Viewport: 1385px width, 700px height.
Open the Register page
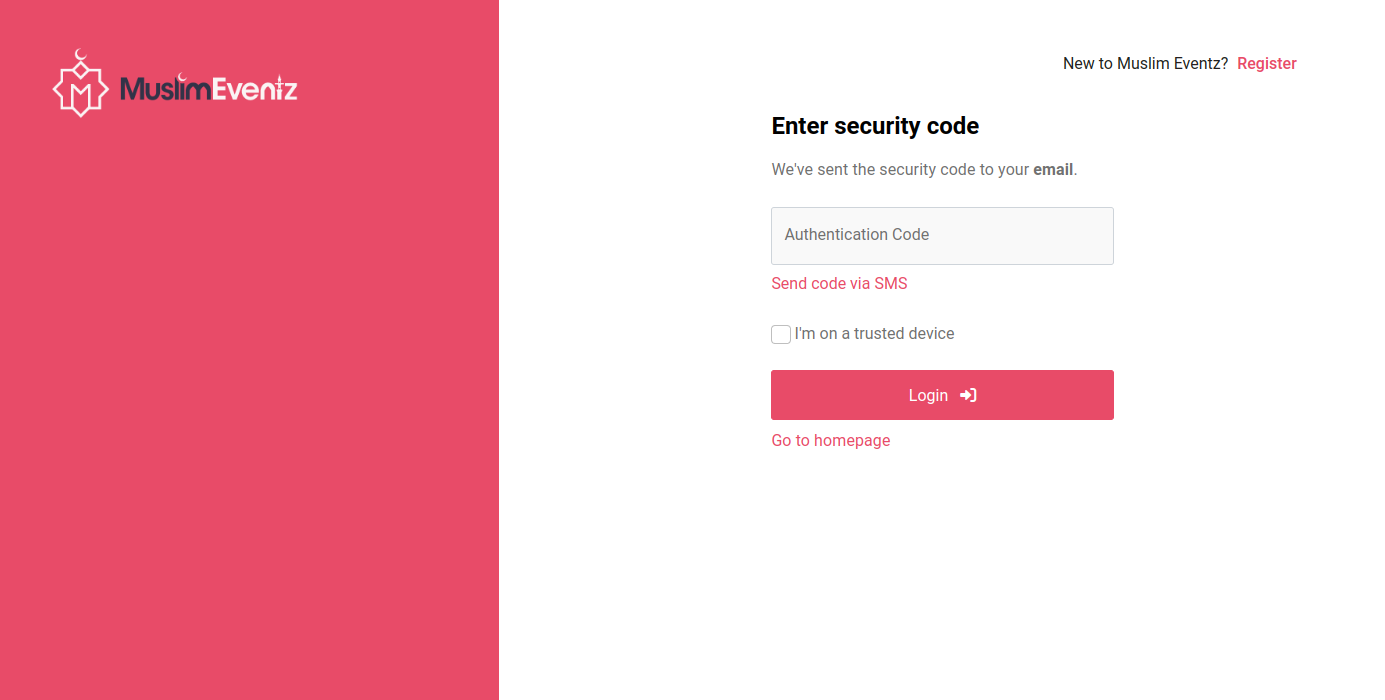click(x=1266, y=63)
